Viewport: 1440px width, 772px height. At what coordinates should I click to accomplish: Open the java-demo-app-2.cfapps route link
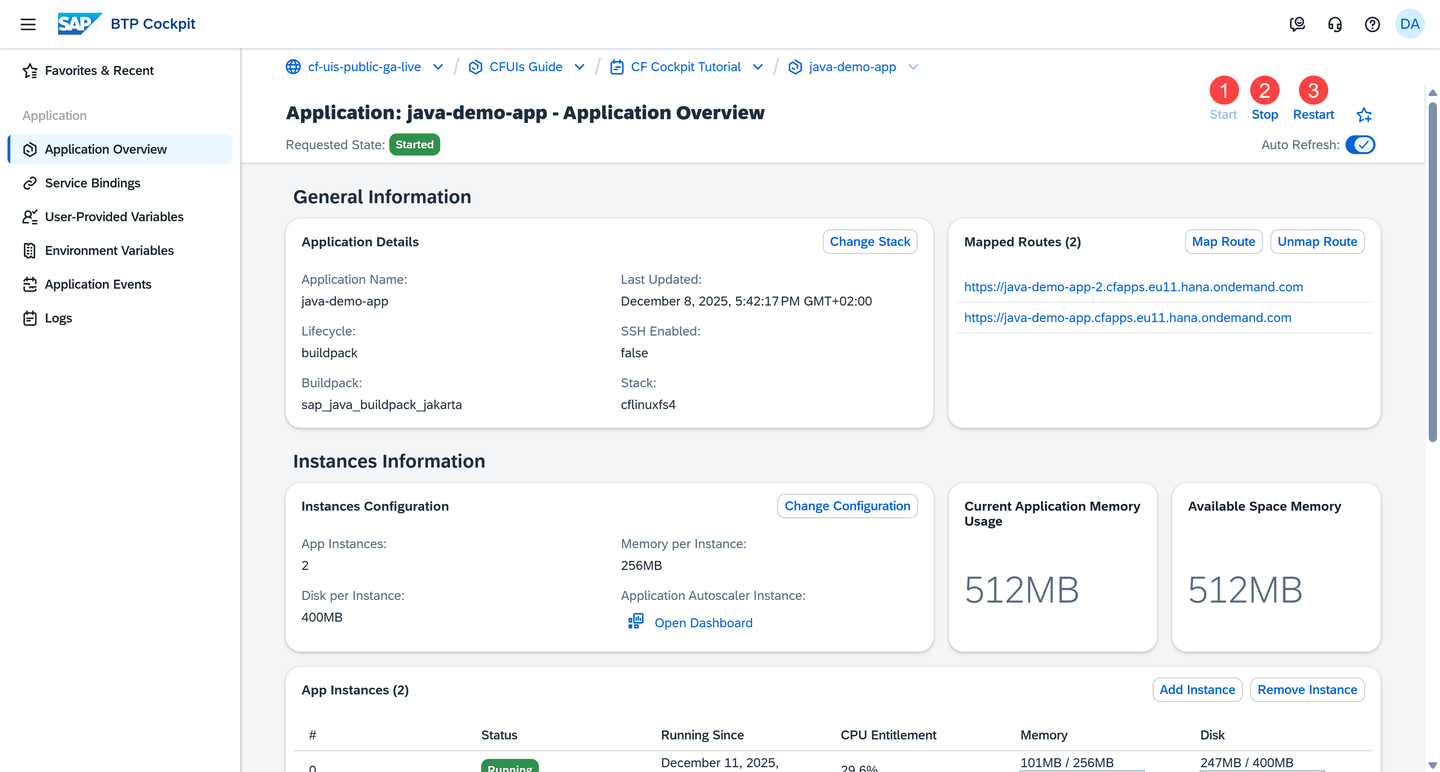pyautogui.click(x=1134, y=287)
